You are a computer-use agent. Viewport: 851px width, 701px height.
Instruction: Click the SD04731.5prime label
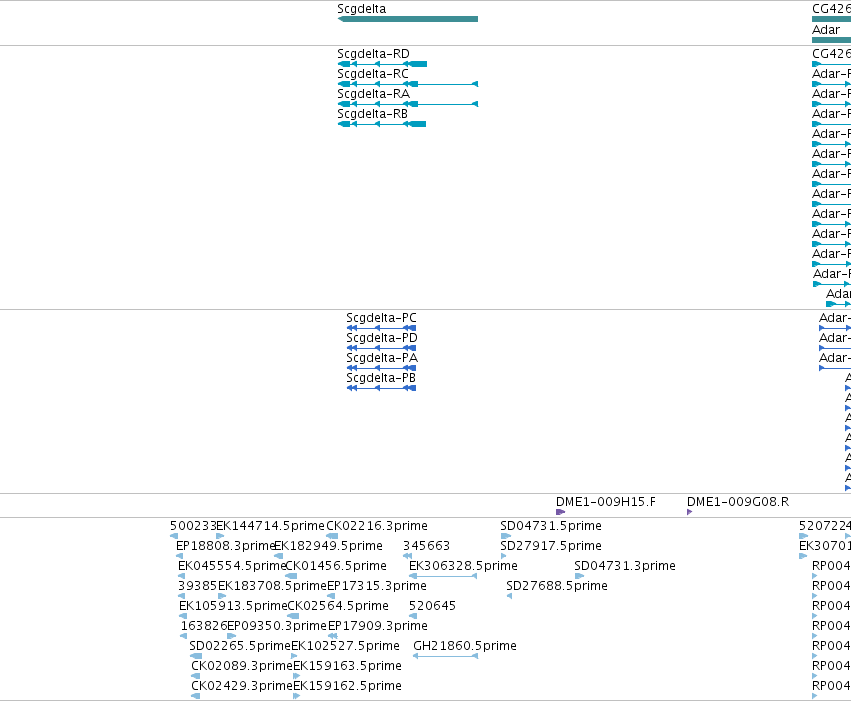point(551,526)
